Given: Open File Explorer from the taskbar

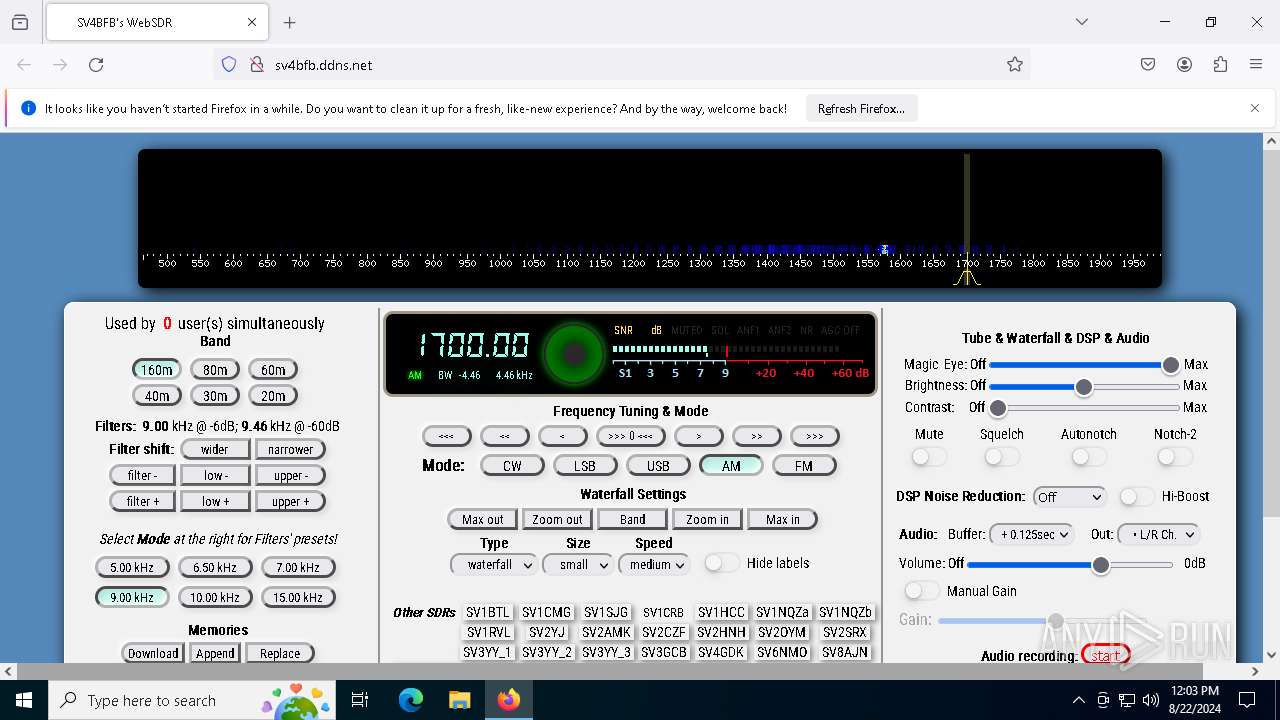Looking at the screenshot, I should tap(459, 700).
